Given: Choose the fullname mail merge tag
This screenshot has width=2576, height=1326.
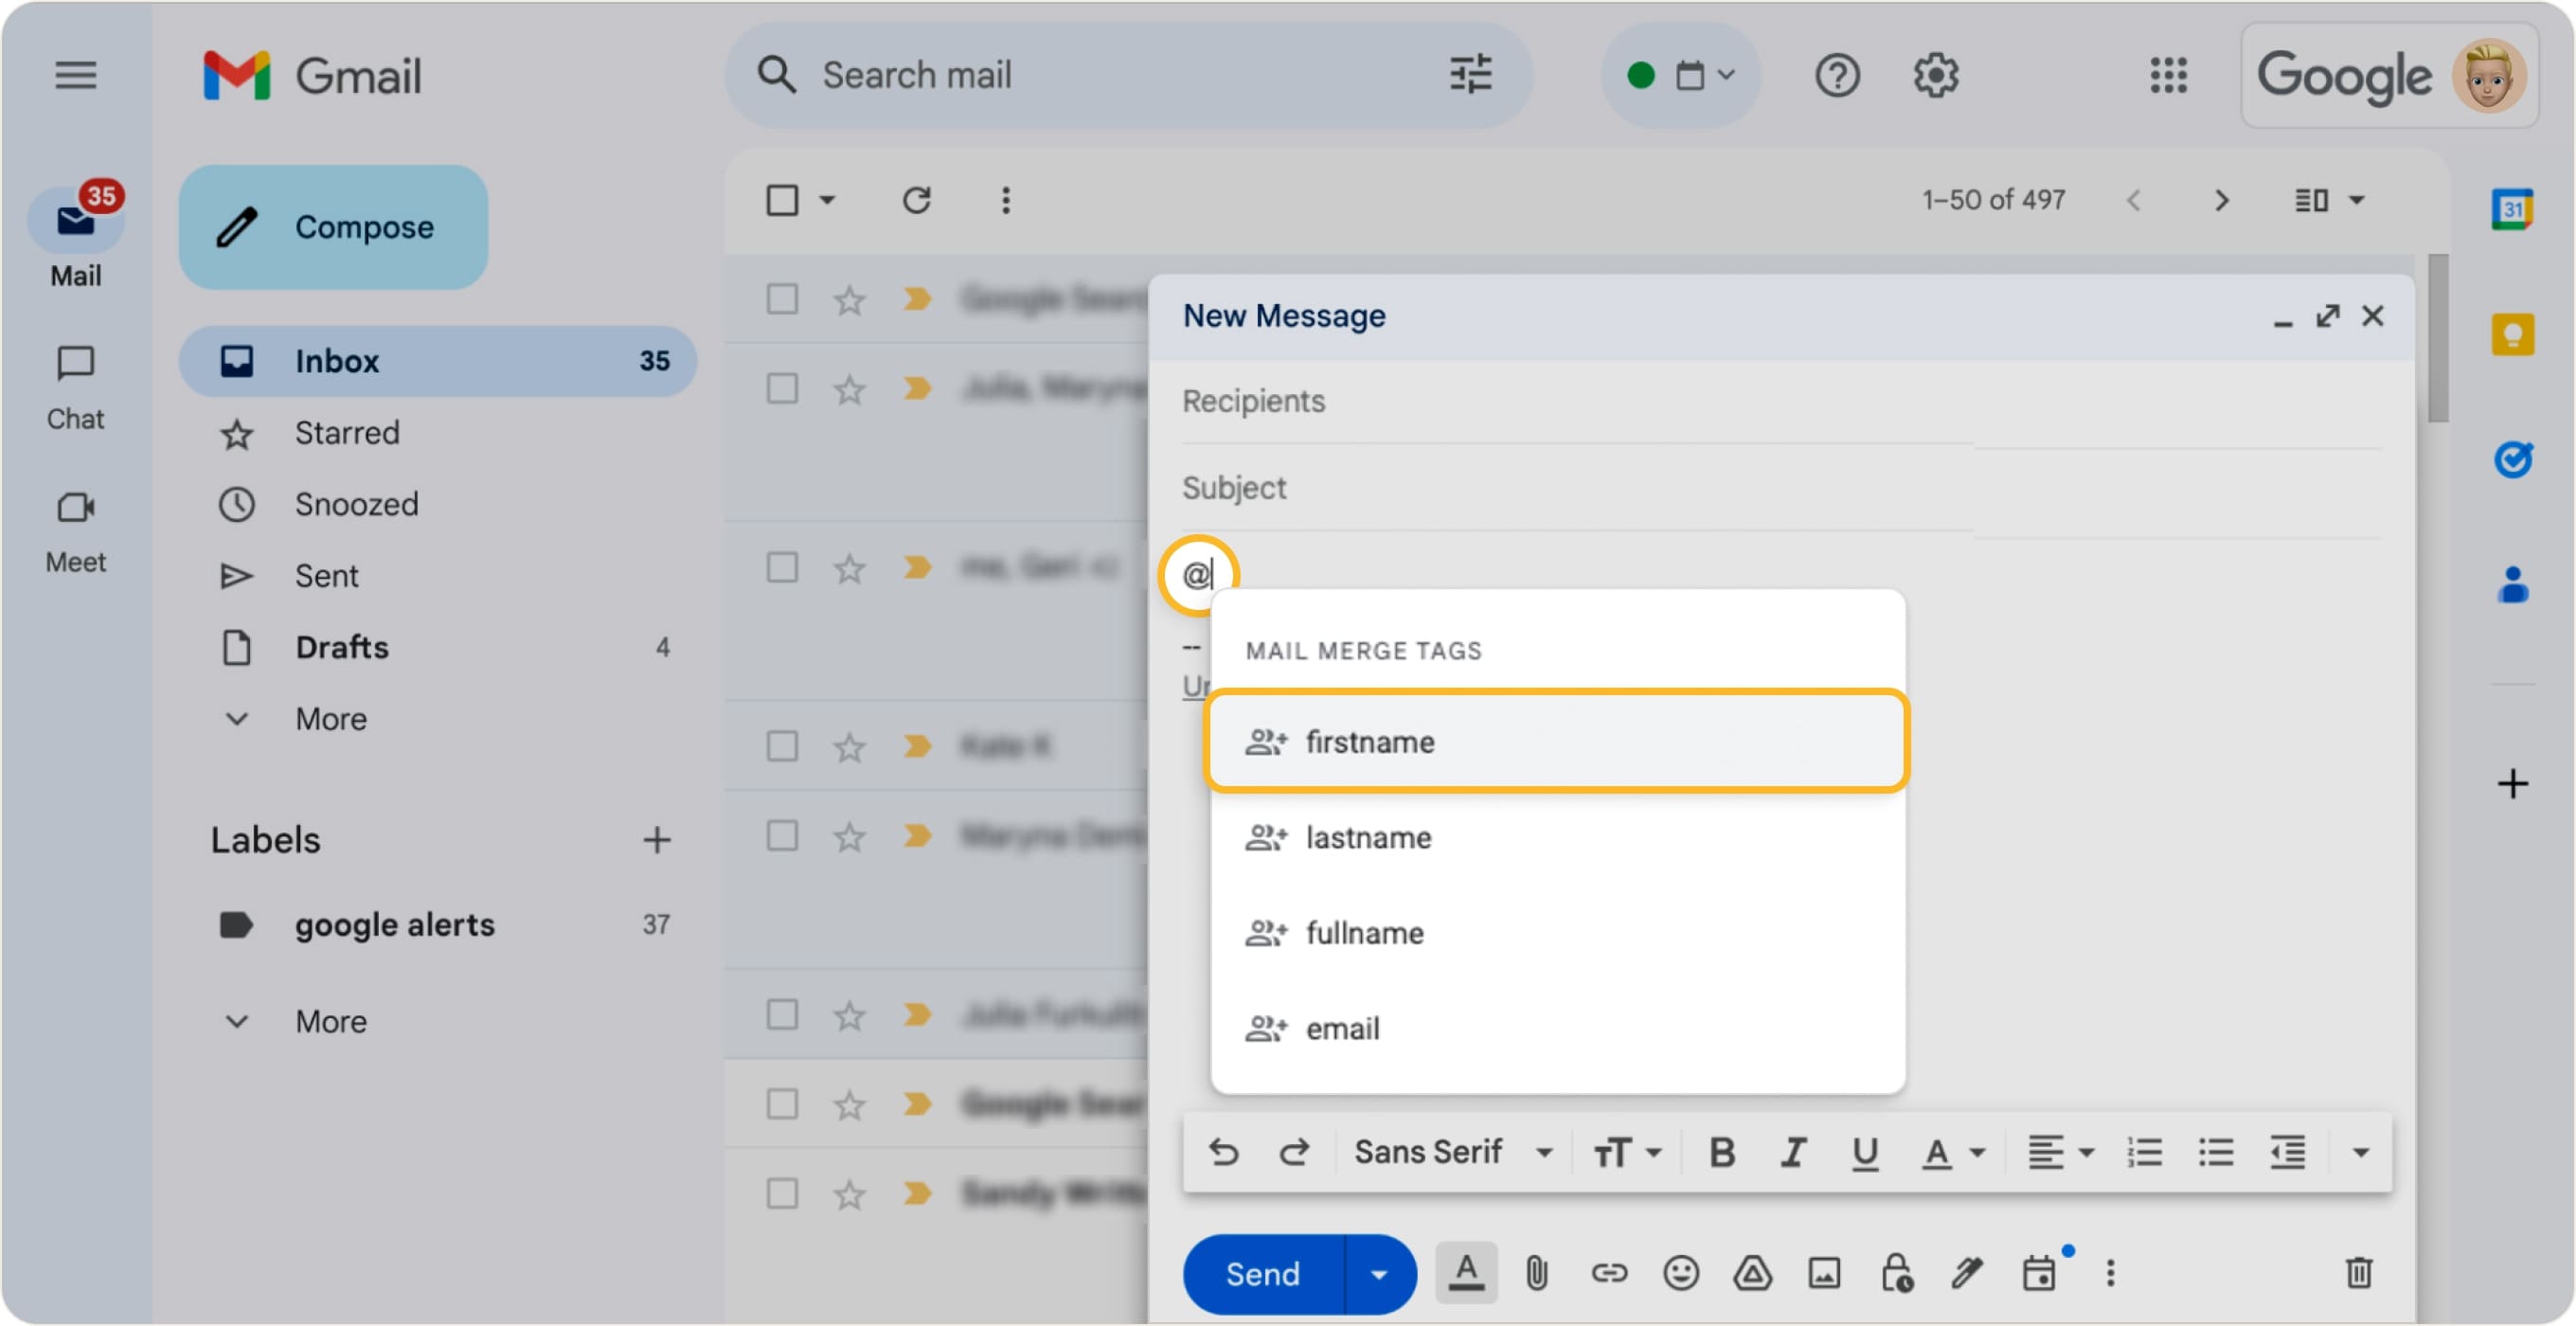Looking at the screenshot, I should click(x=1364, y=933).
